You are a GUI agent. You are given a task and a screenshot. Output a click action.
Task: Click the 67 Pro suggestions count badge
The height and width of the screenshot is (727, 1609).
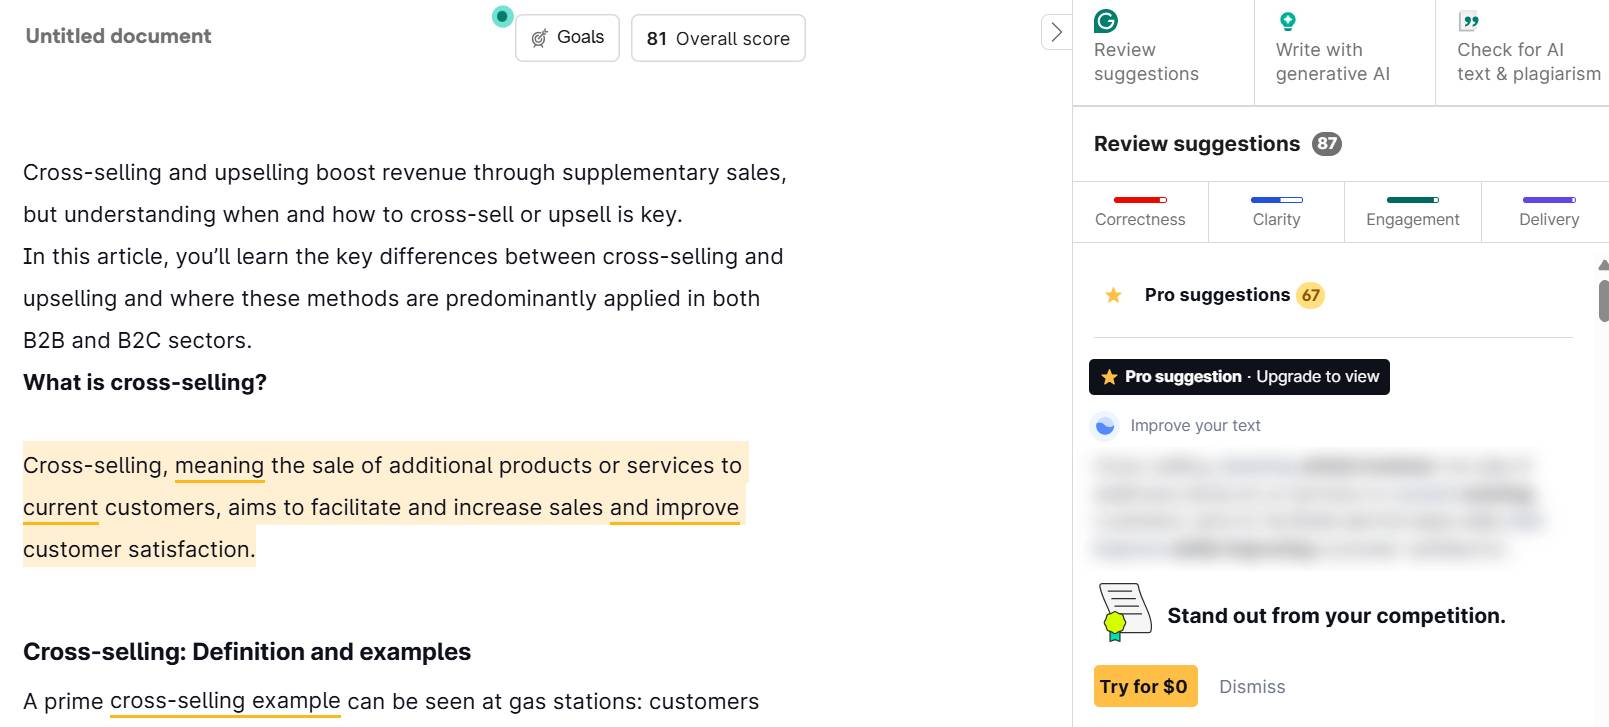click(1310, 295)
